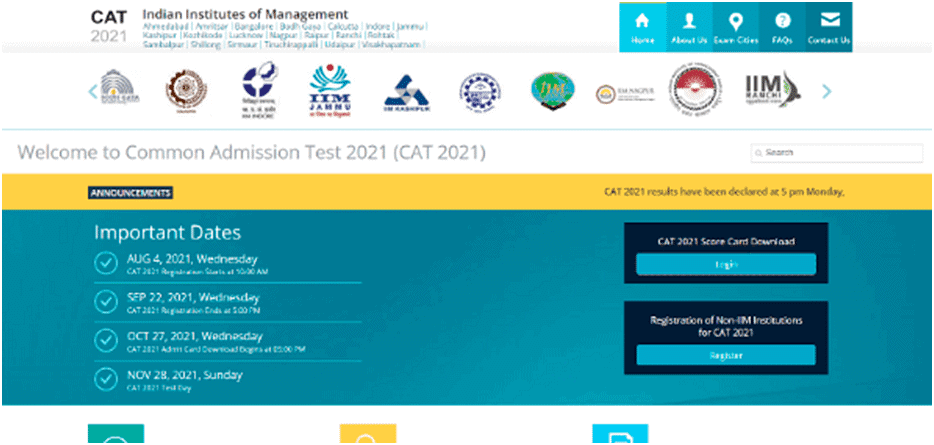Click the search magnifier icon
Image resolution: width=934 pixels, height=445 pixels.
tap(759, 153)
